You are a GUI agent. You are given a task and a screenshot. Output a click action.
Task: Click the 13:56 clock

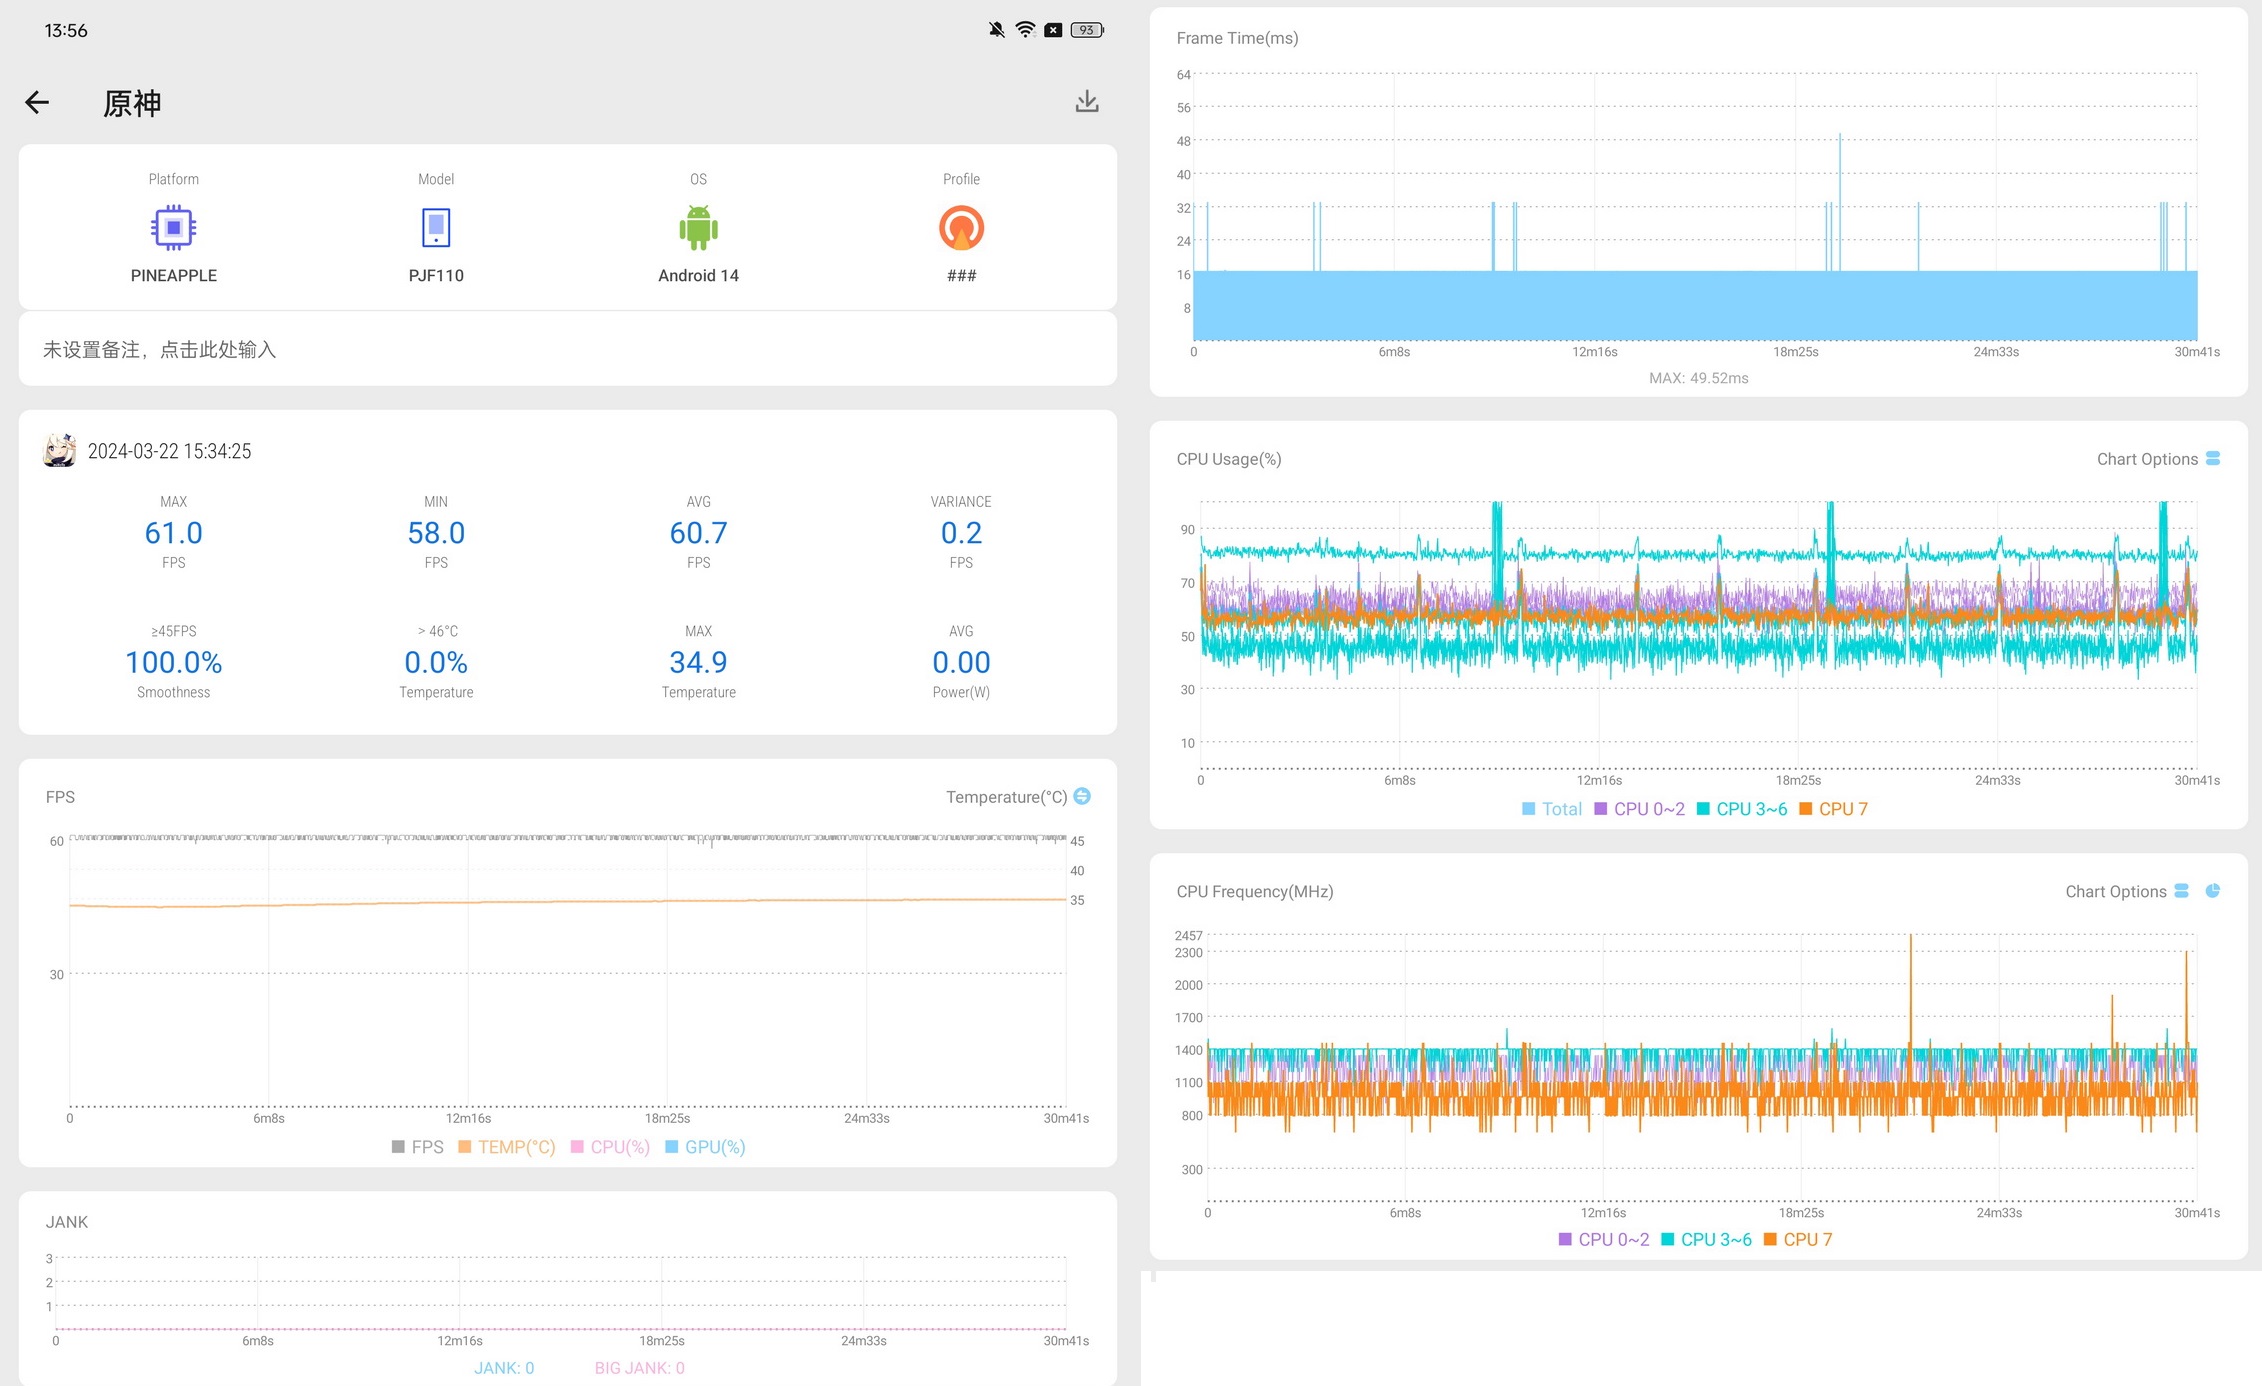click(x=66, y=30)
